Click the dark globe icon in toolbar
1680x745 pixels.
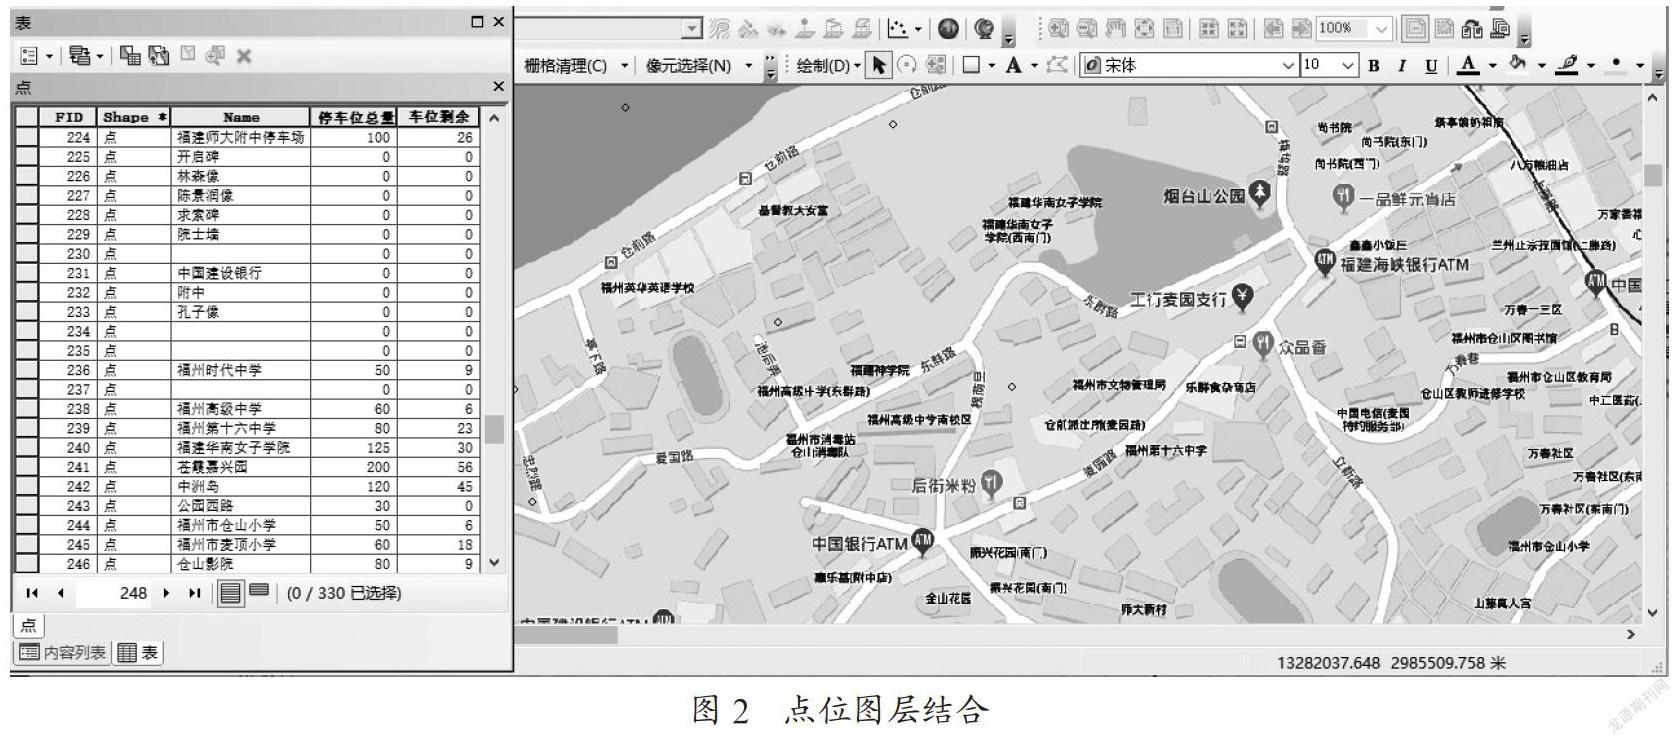949,29
